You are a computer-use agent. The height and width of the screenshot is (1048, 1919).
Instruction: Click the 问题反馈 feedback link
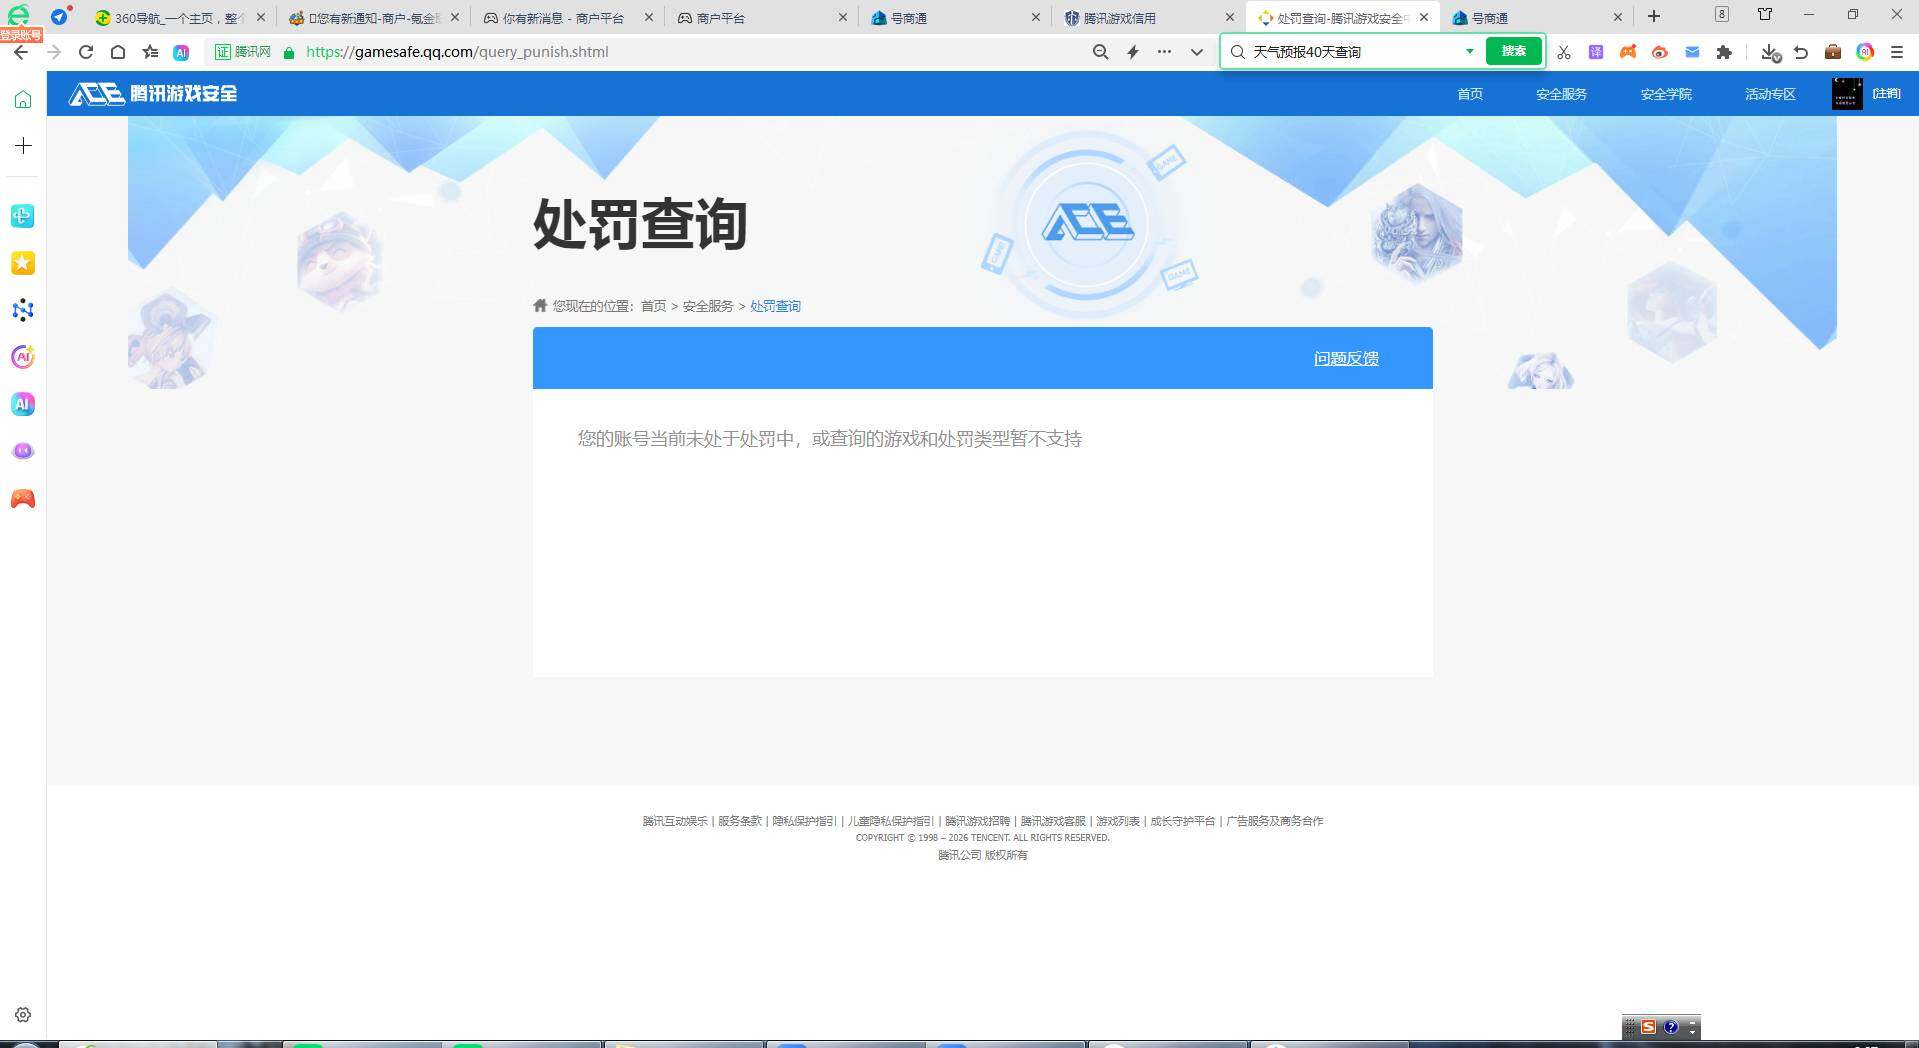click(1345, 357)
